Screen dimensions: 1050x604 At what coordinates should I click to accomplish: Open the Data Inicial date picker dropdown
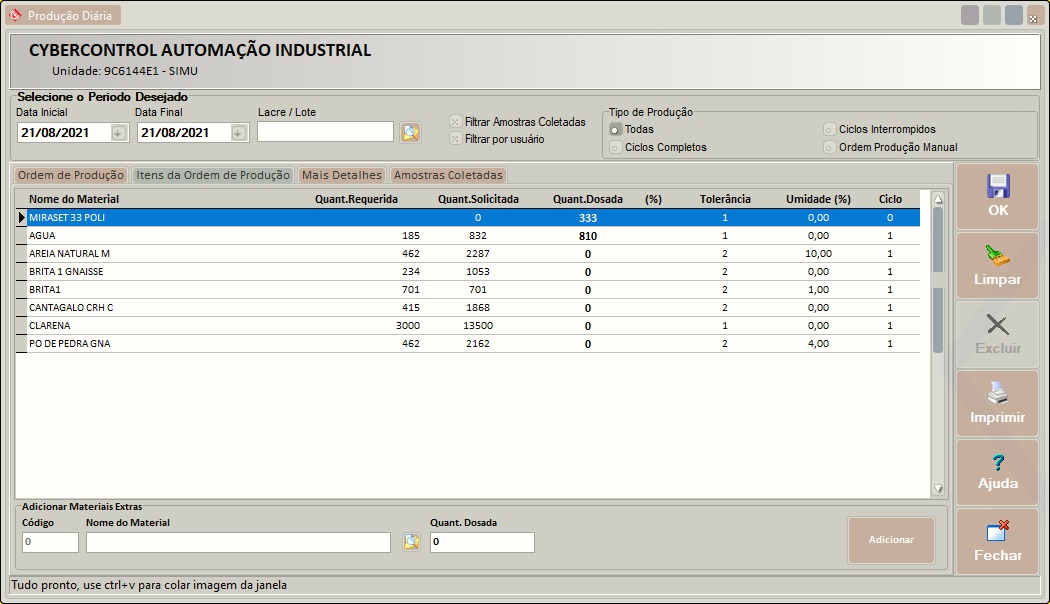(x=118, y=133)
